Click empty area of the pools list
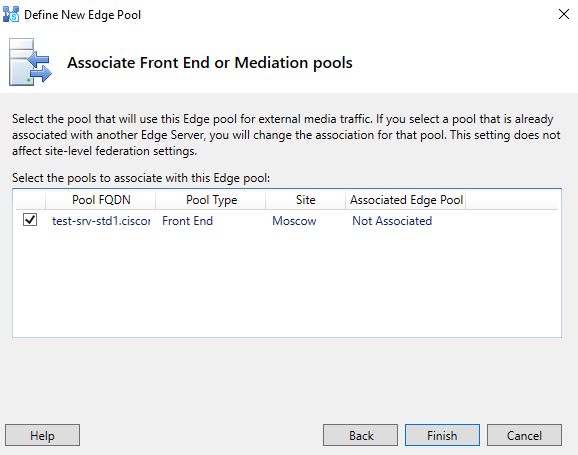Viewport: 578px width, 455px height. (287, 284)
